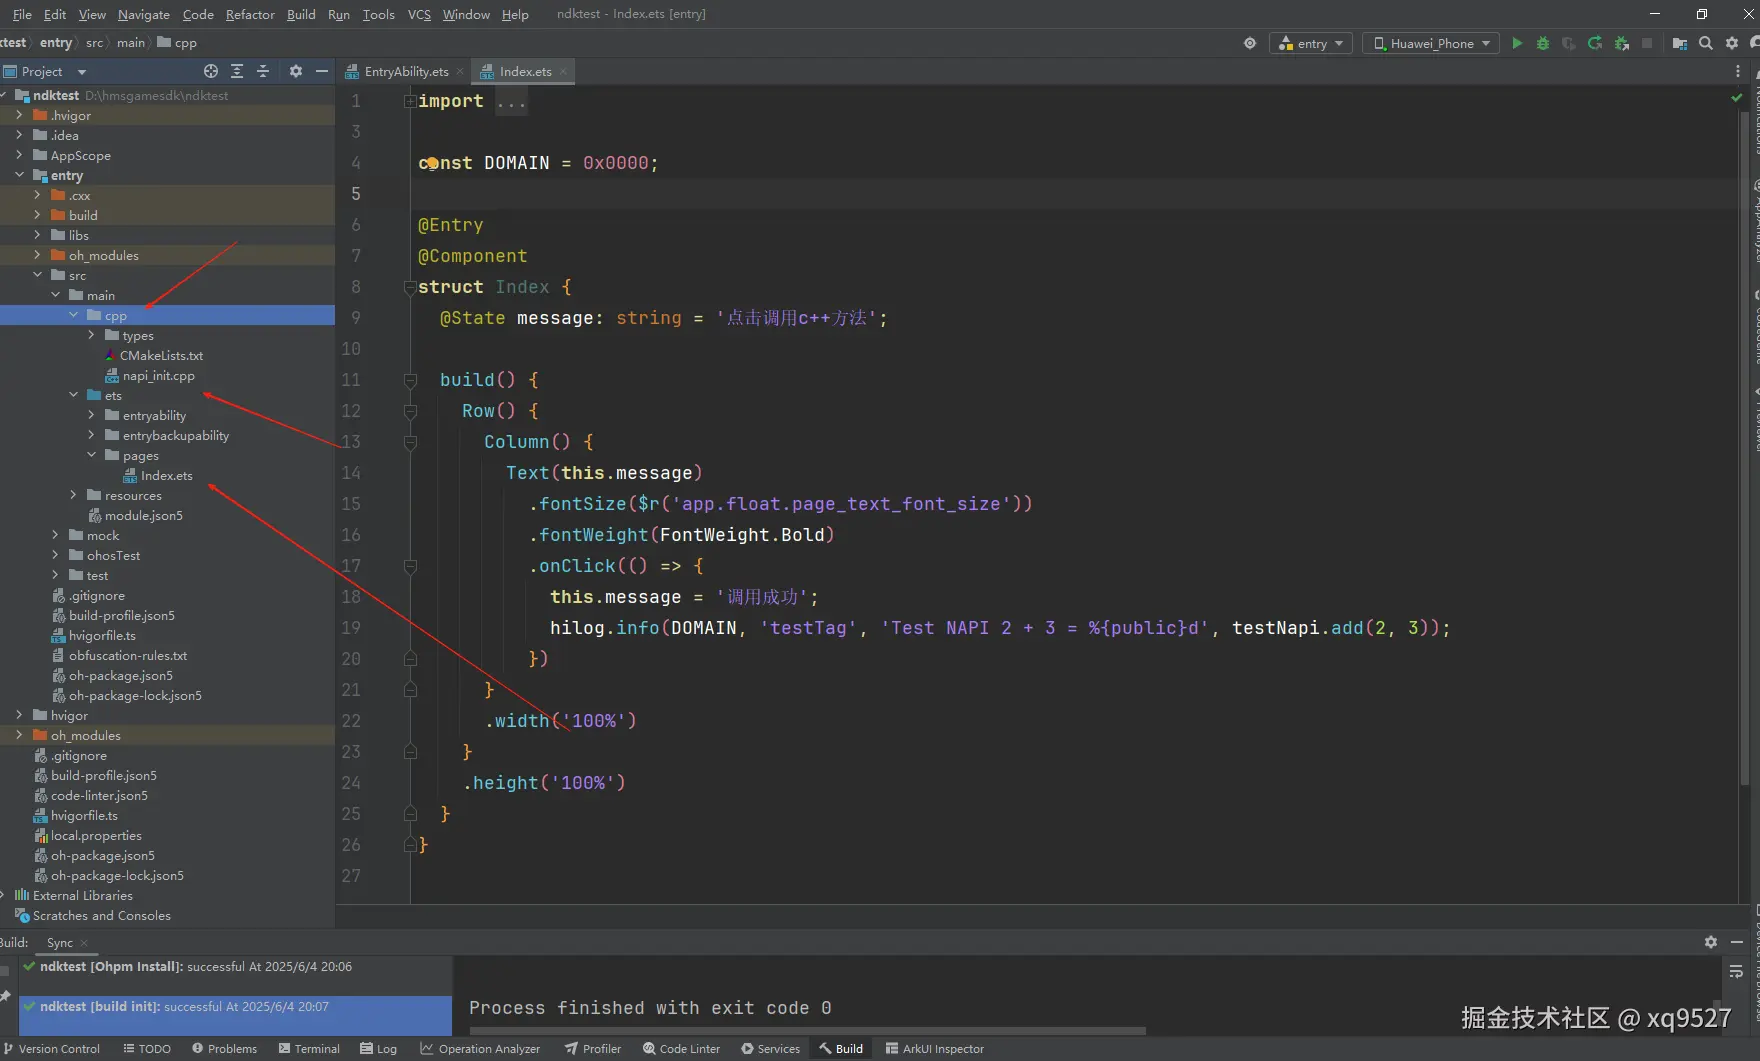Start debugging with the green bug icon
This screenshot has width=1760, height=1061.
(1543, 43)
